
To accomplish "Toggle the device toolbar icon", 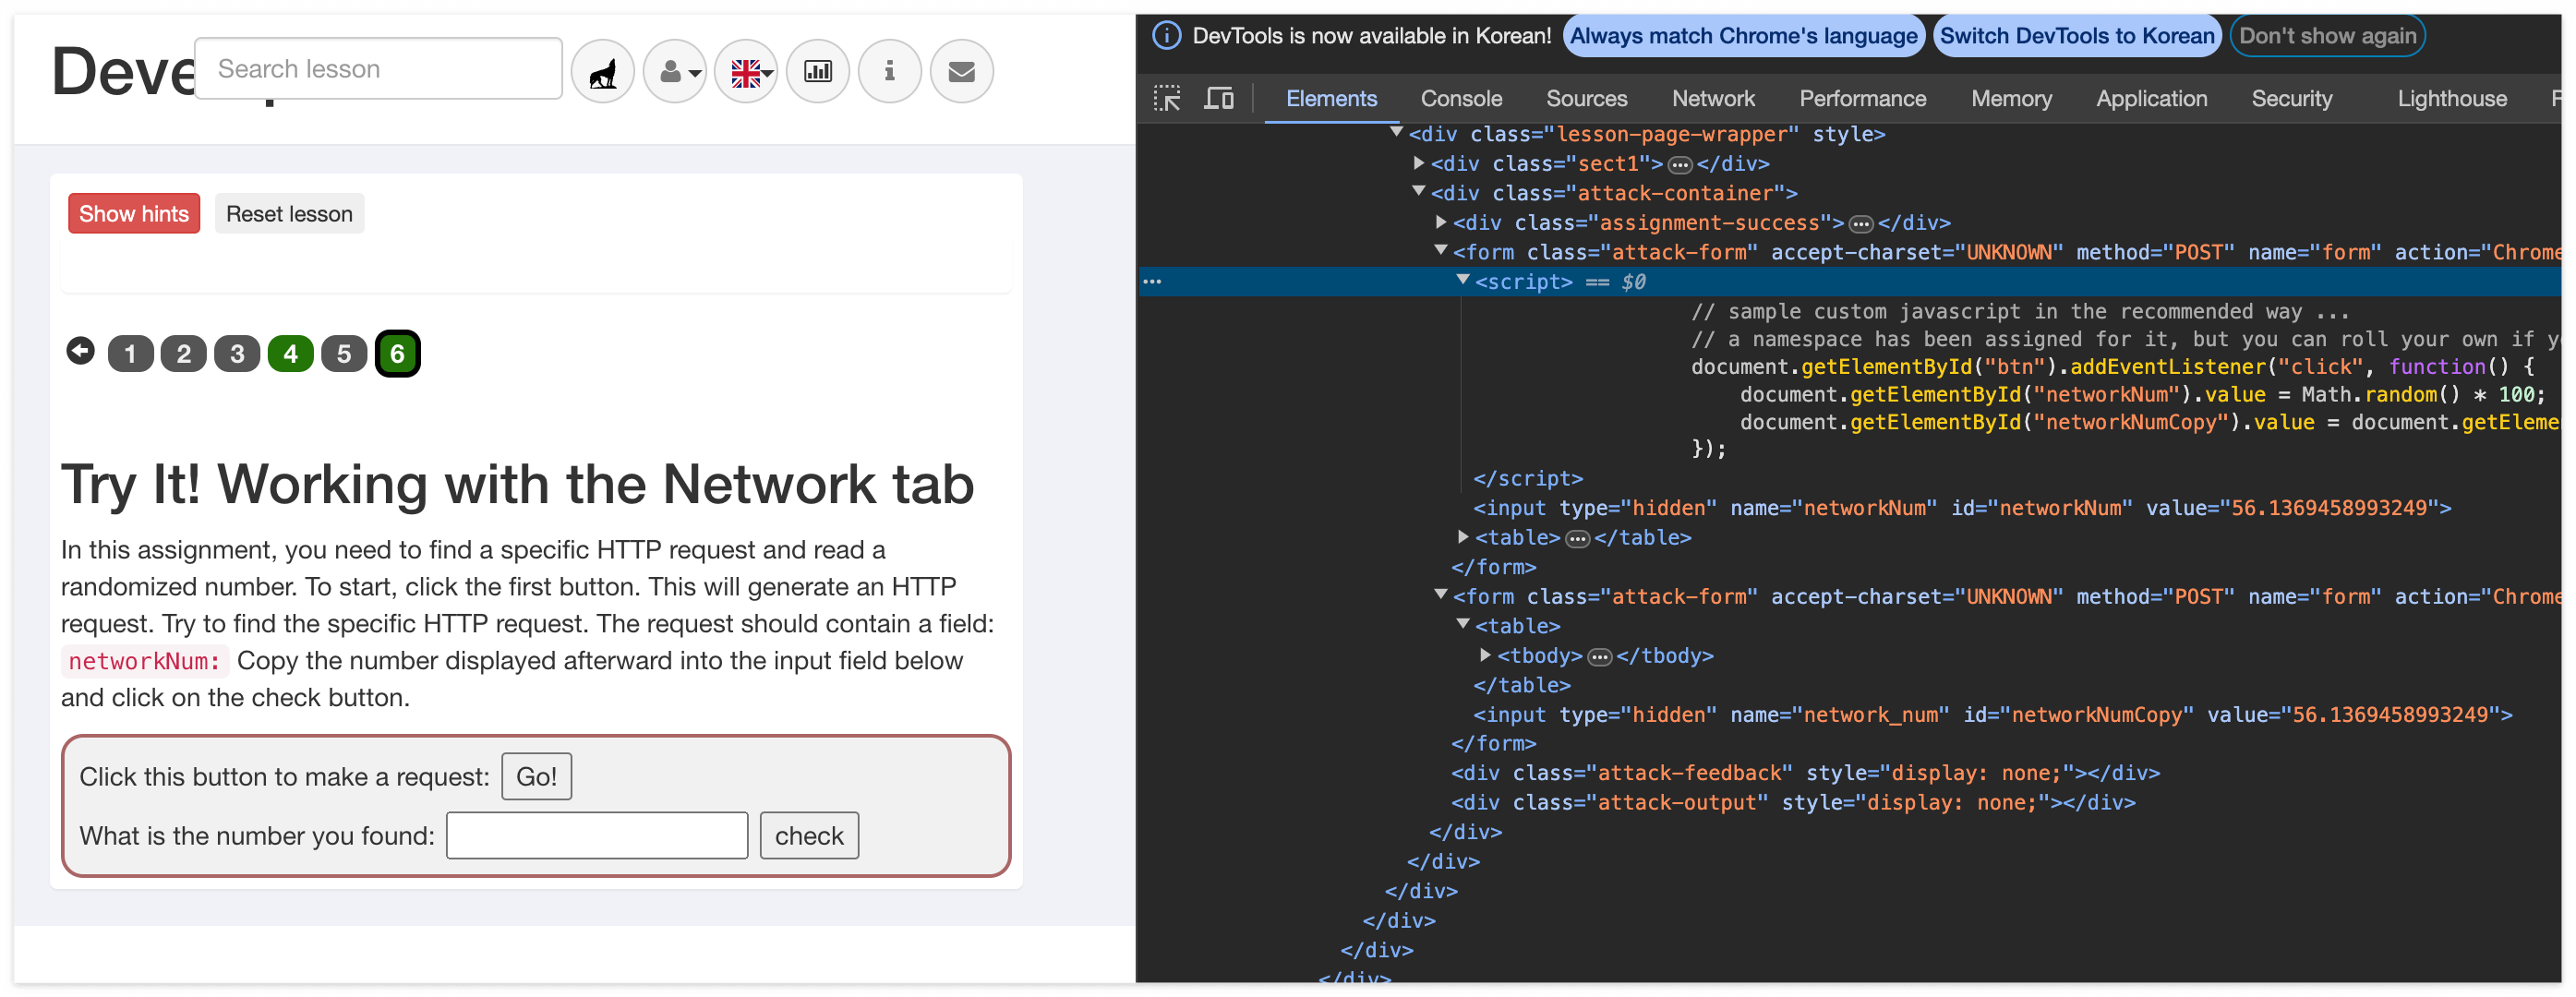I will tap(1218, 99).
